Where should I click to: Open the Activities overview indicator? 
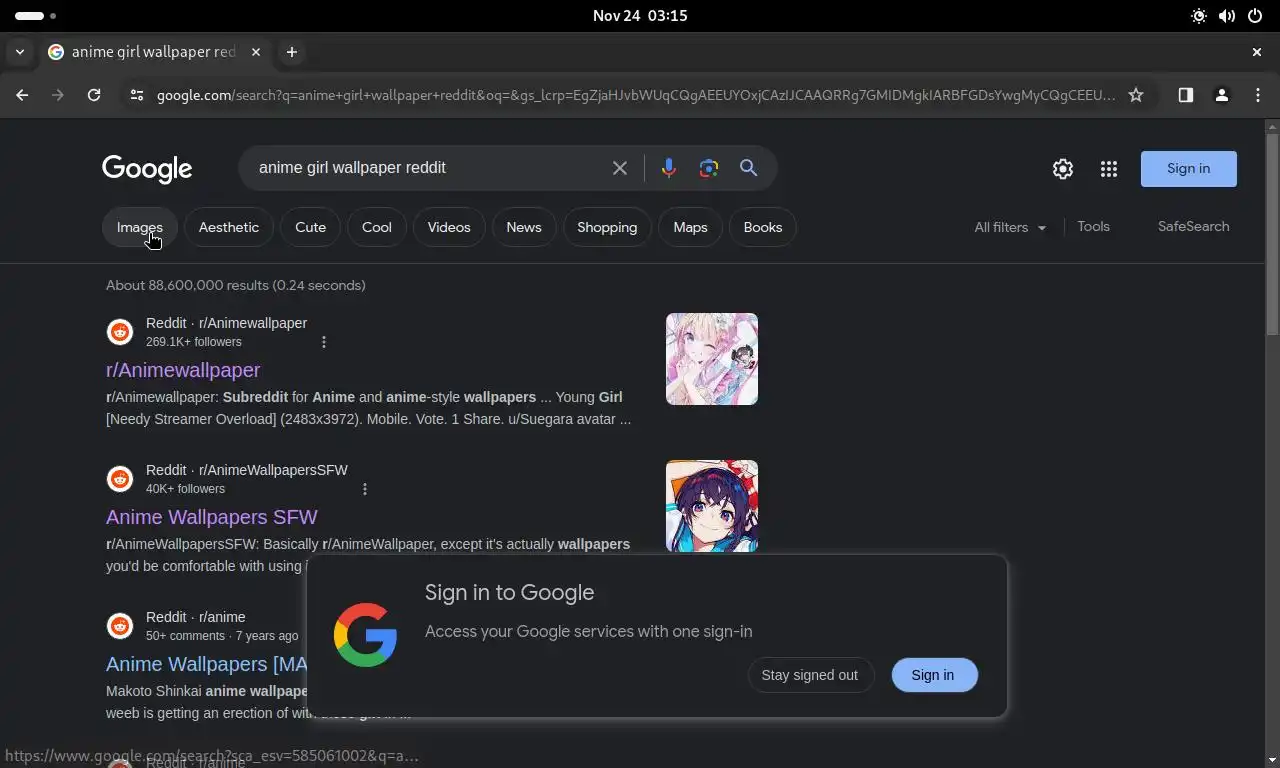point(36,16)
